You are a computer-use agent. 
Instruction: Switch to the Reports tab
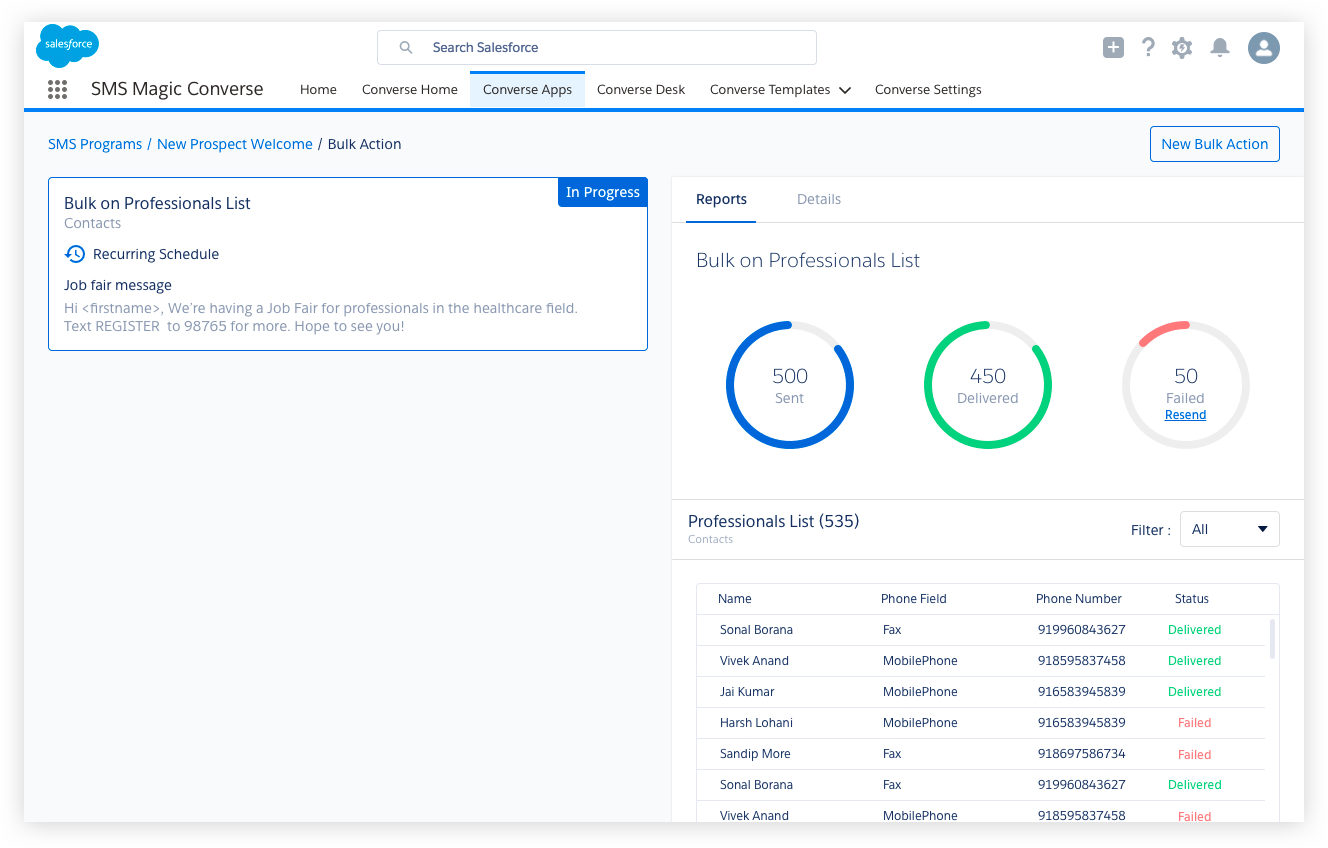click(x=721, y=199)
